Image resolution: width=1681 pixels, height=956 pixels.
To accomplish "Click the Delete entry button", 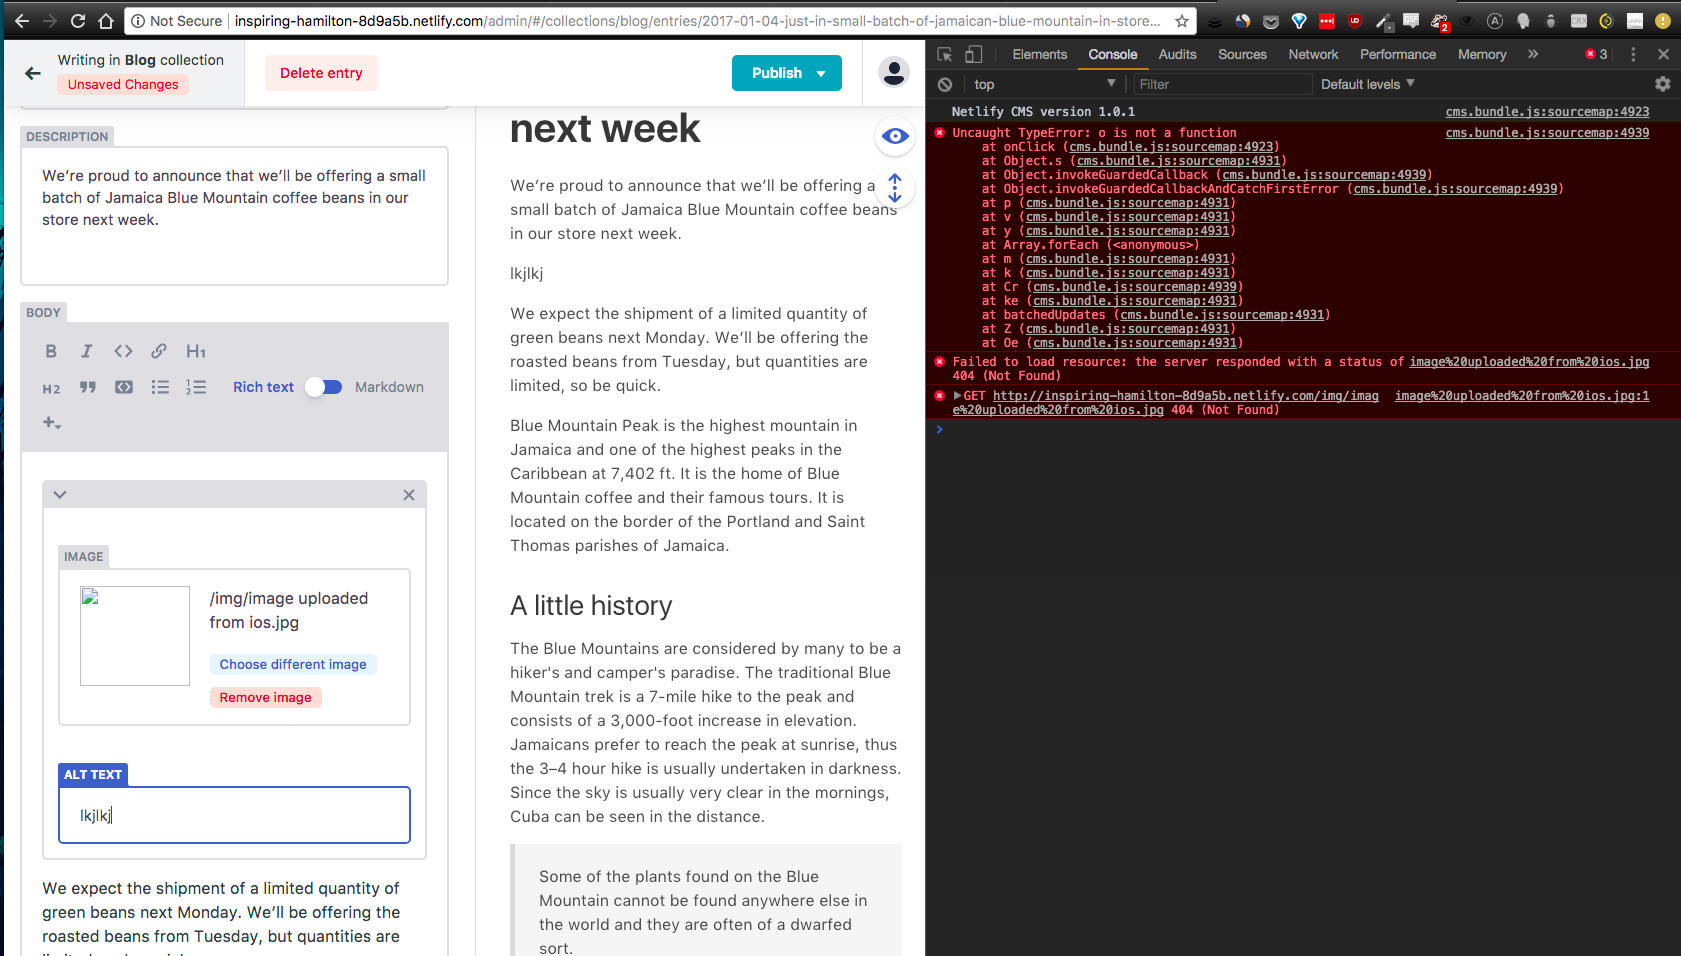I will 321,72.
